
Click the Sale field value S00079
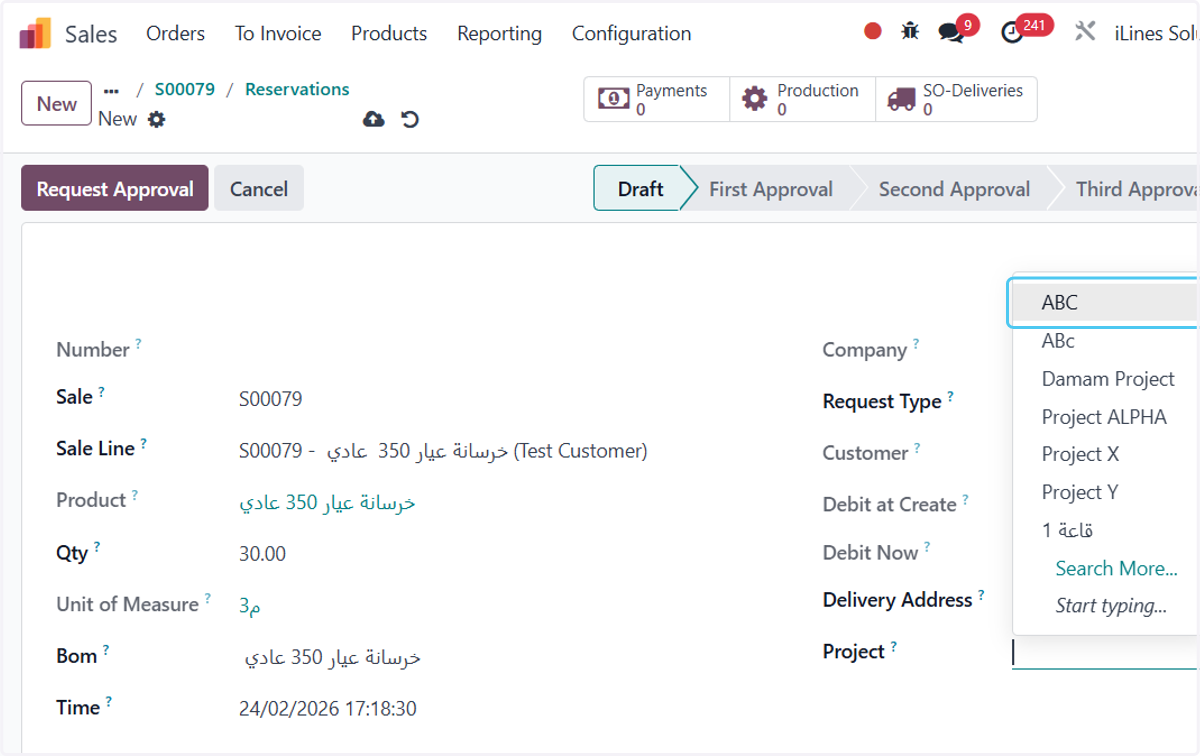pyautogui.click(x=270, y=399)
